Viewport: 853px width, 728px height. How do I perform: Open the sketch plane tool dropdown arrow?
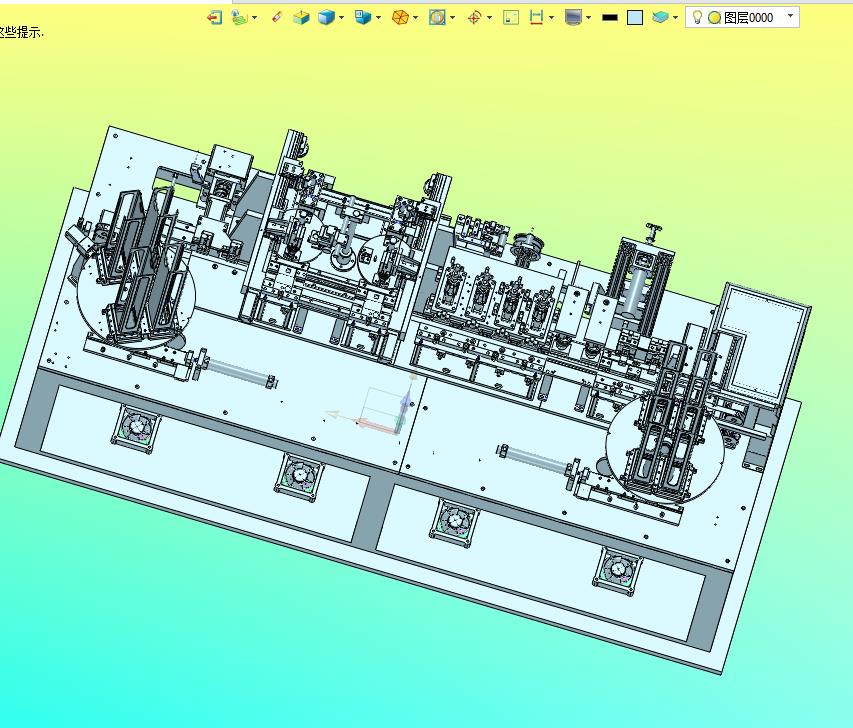pyautogui.click(x=255, y=18)
